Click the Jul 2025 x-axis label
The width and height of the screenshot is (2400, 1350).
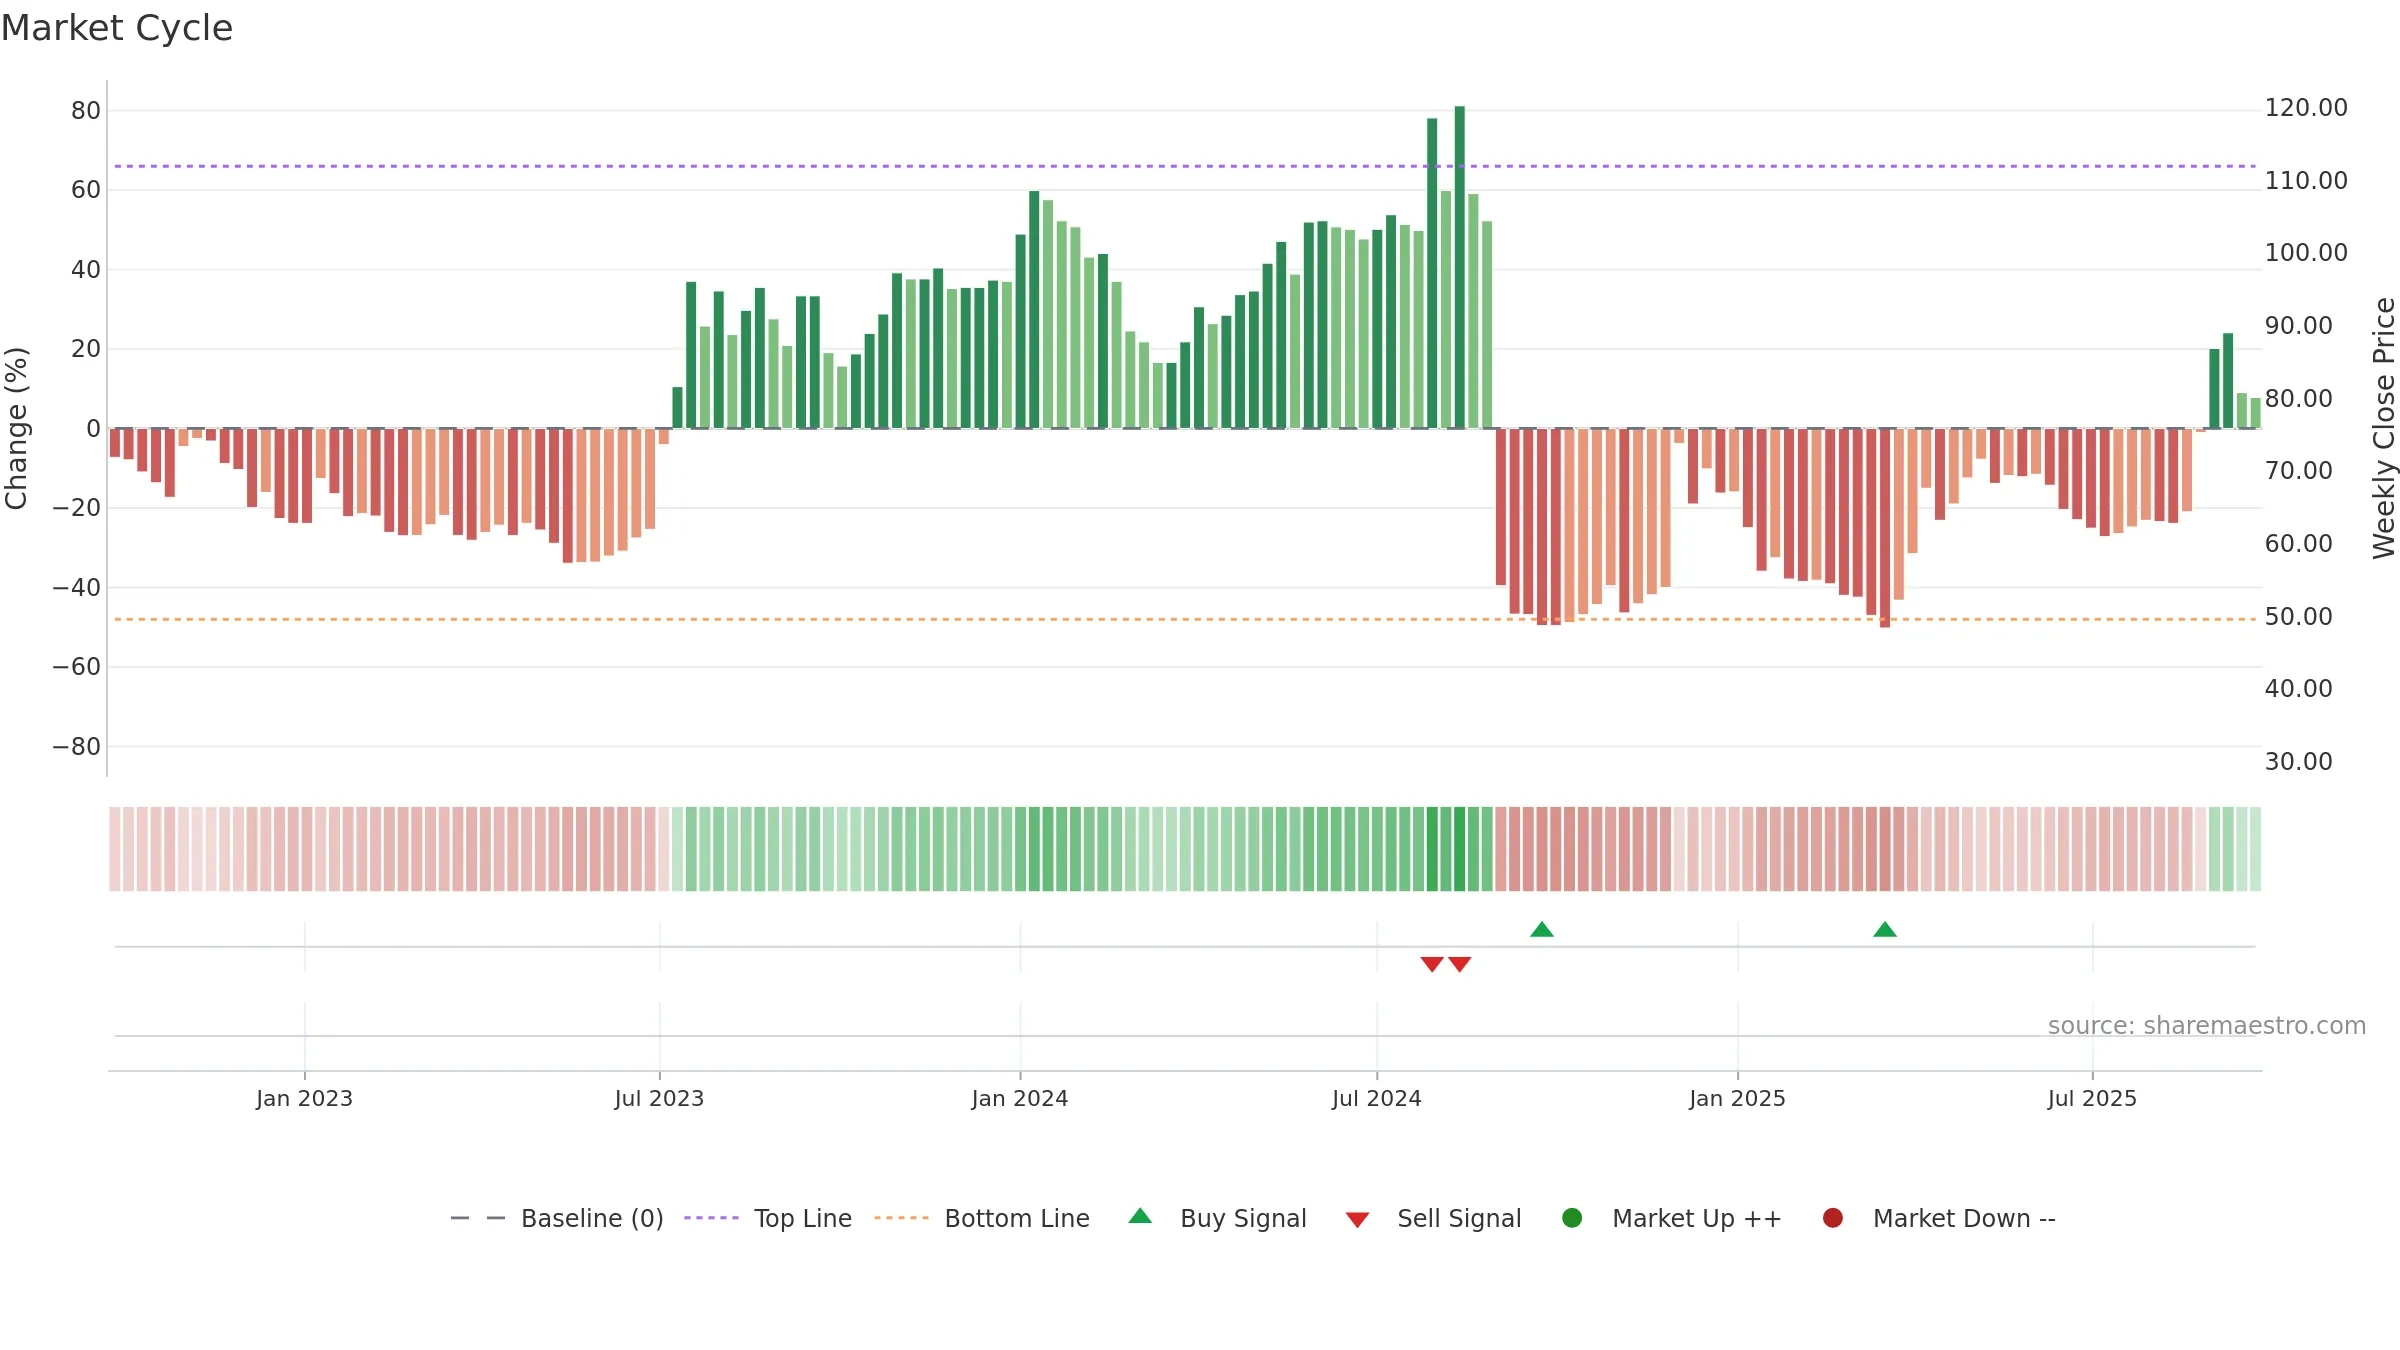(2092, 1098)
